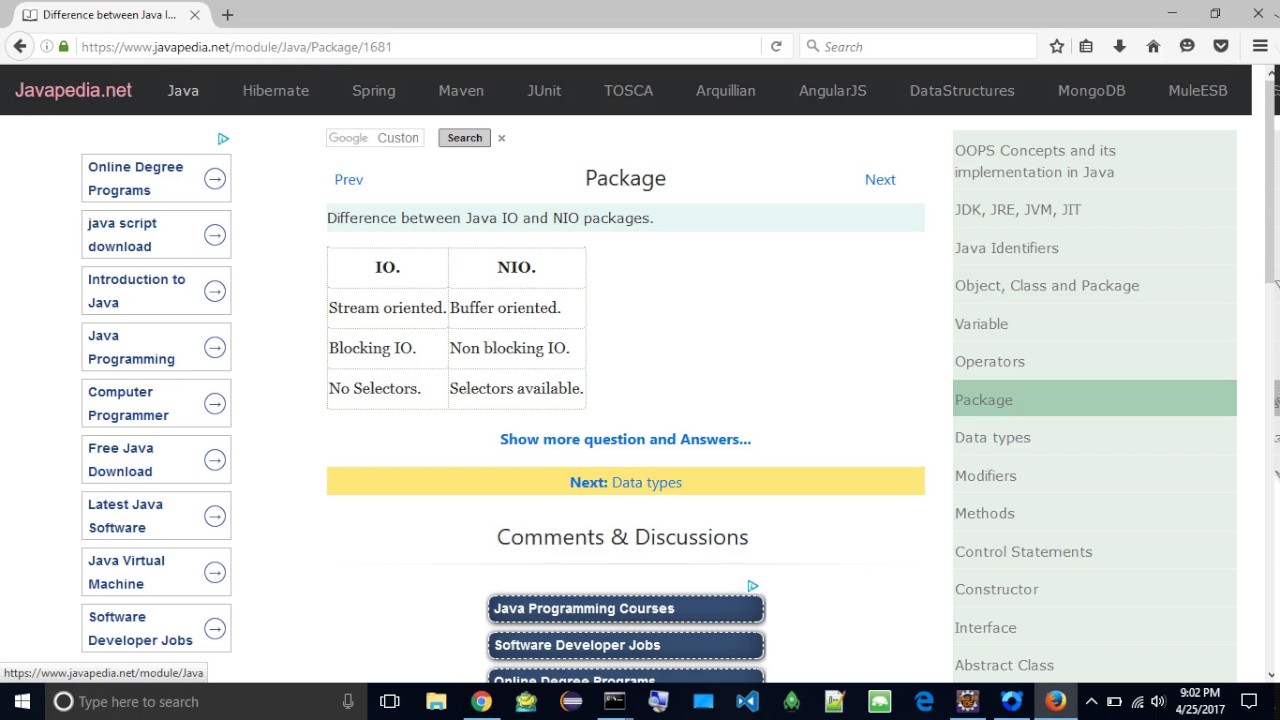Open the Java menu in site navbar

183,90
